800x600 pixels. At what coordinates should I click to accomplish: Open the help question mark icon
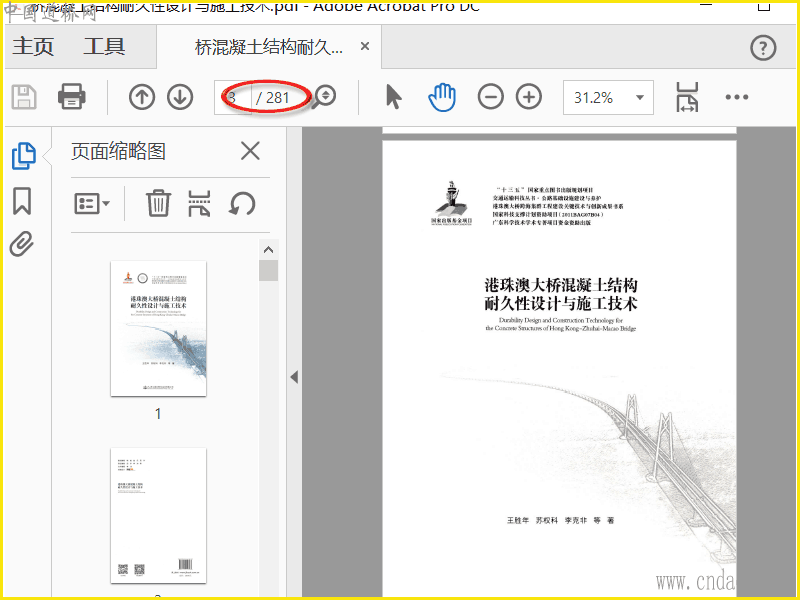click(x=763, y=48)
